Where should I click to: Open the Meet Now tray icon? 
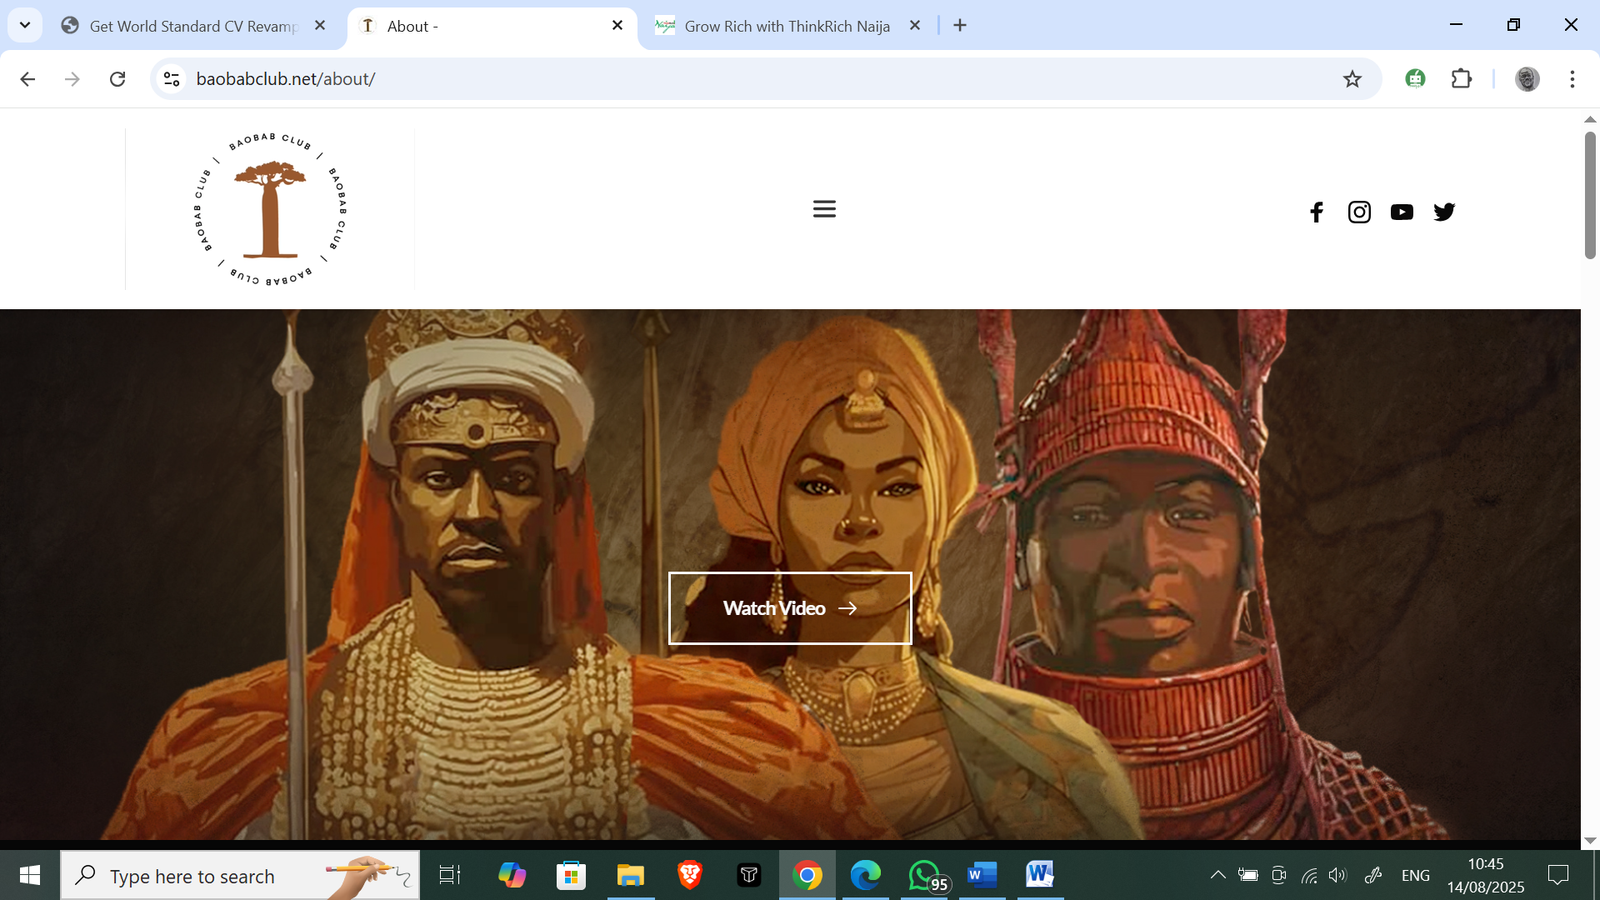point(1278,875)
